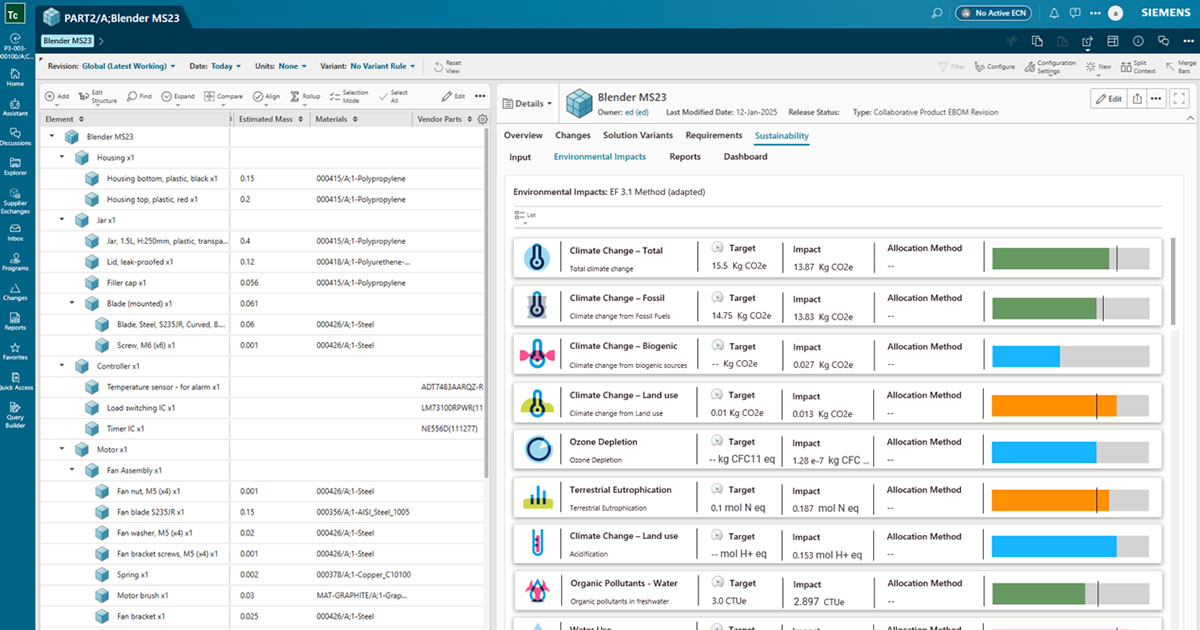1200x630 pixels.
Task: Click Configure in the toolbar
Action: tap(993, 66)
